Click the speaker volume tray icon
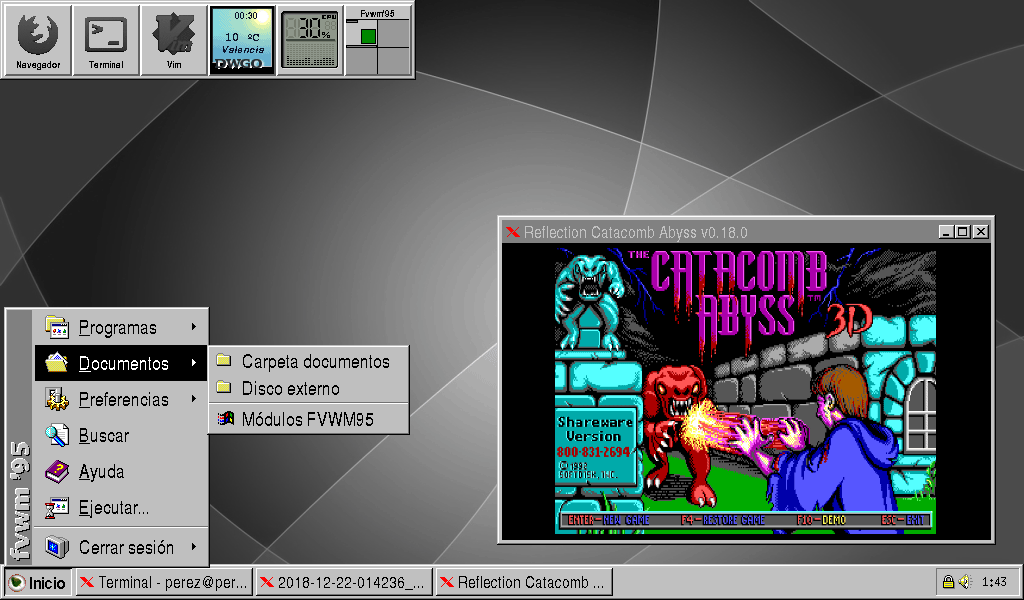Screen dimensions: 1024x600 click(x=965, y=581)
